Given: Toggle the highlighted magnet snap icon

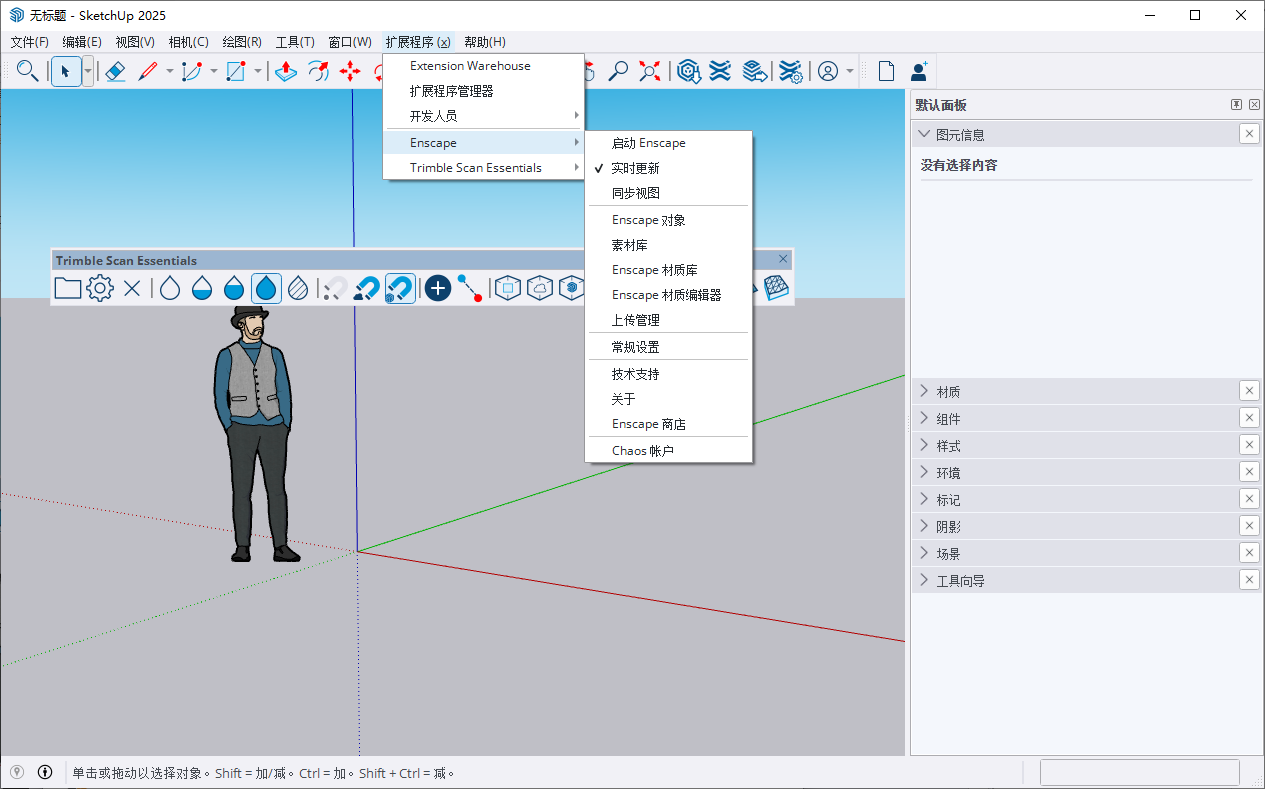Looking at the screenshot, I should coord(400,288).
